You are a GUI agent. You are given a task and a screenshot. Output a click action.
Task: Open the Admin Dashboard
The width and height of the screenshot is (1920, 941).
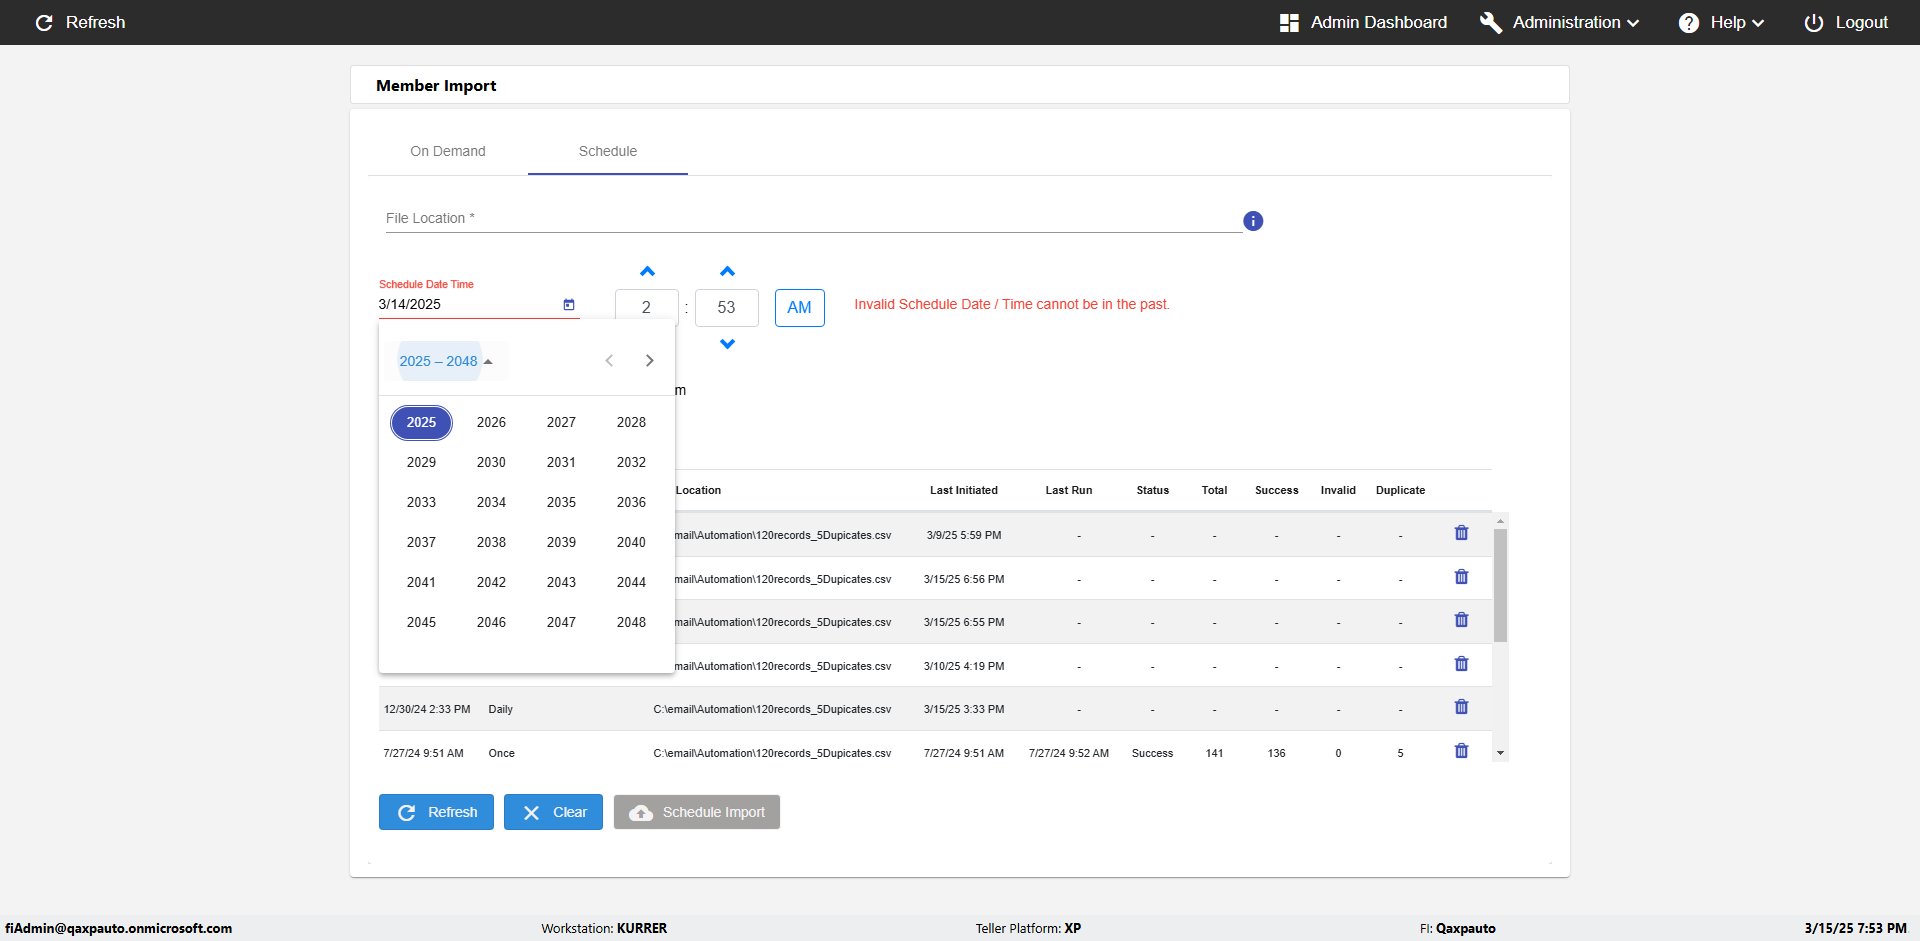coord(1363,22)
